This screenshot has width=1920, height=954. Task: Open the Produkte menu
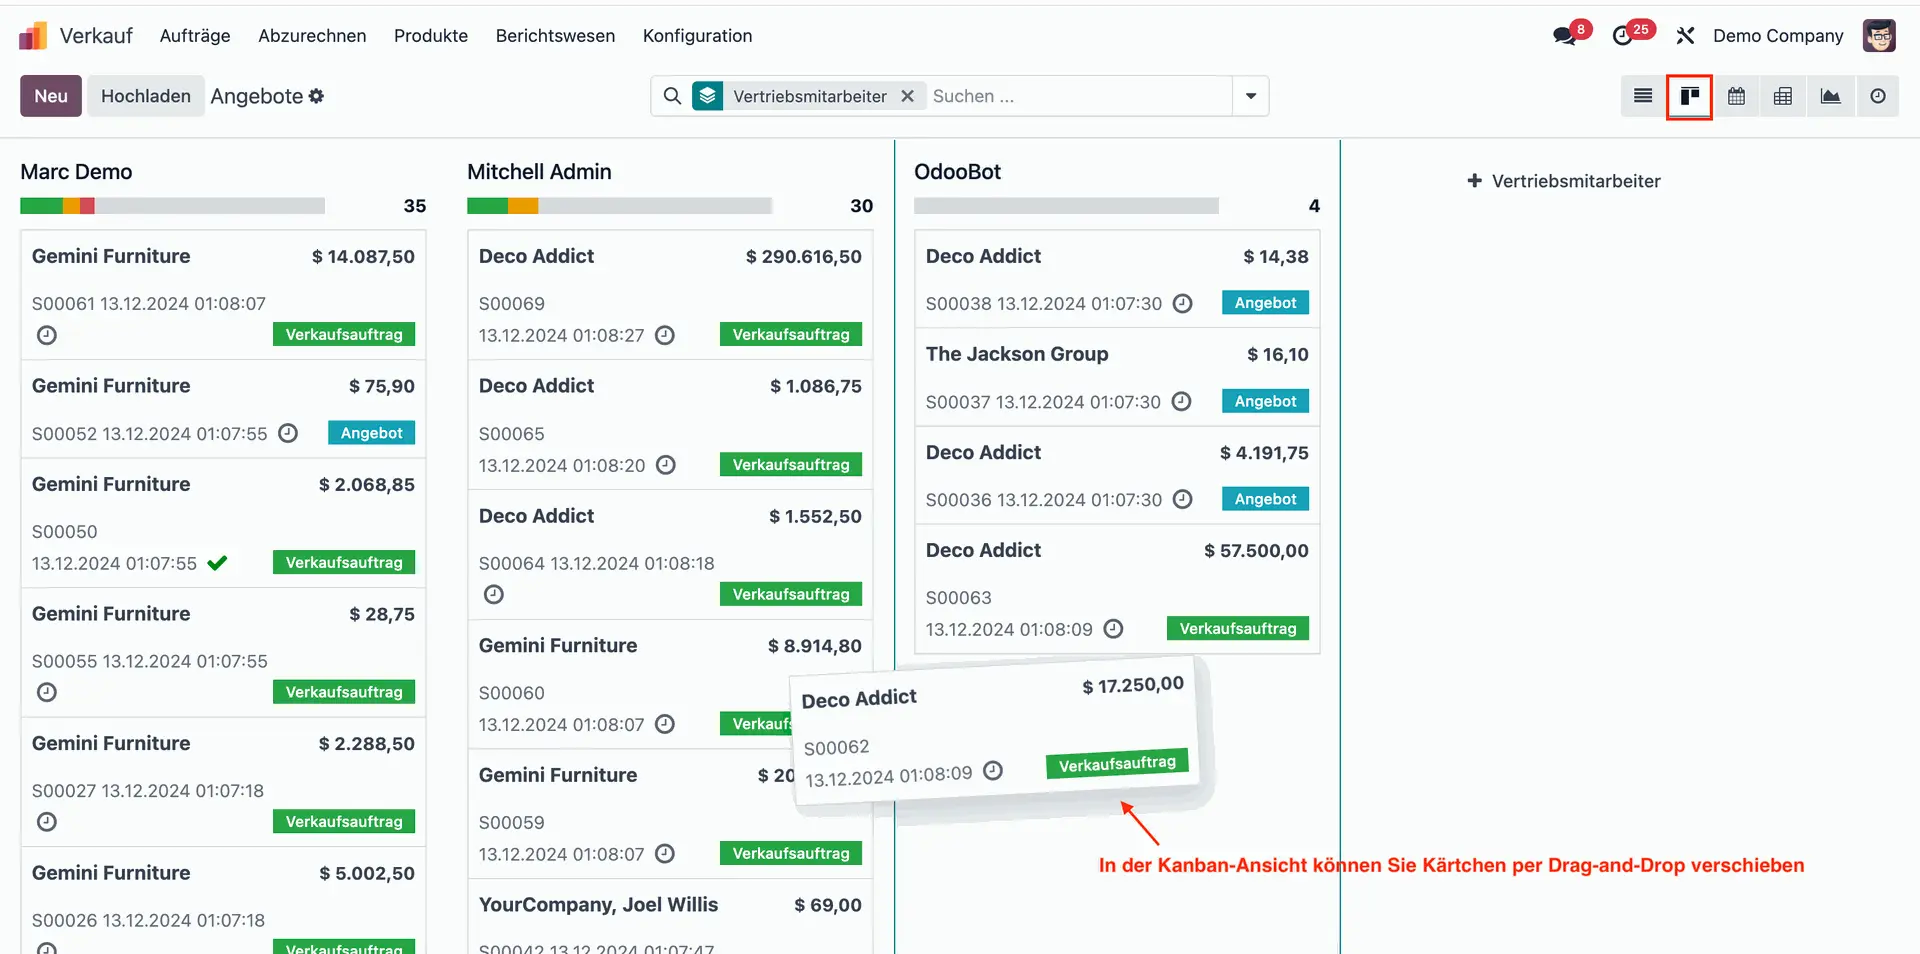[x=431, y=36]
